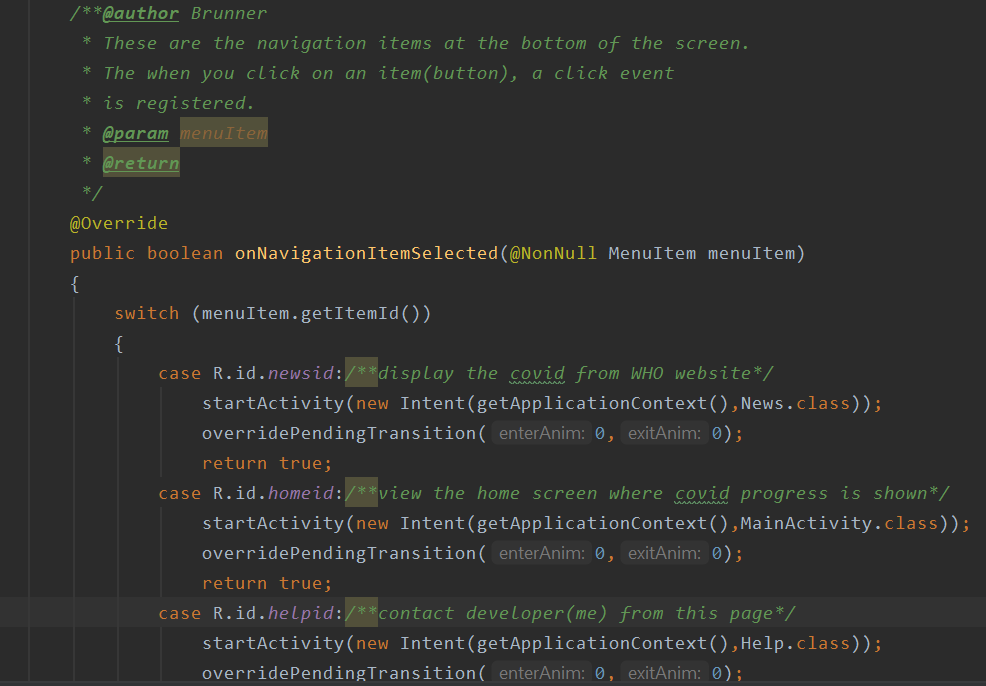This screenshot has width=986, height=686.
Task: Click exitAnim hint in the newsid case
Action: point(664,433)
